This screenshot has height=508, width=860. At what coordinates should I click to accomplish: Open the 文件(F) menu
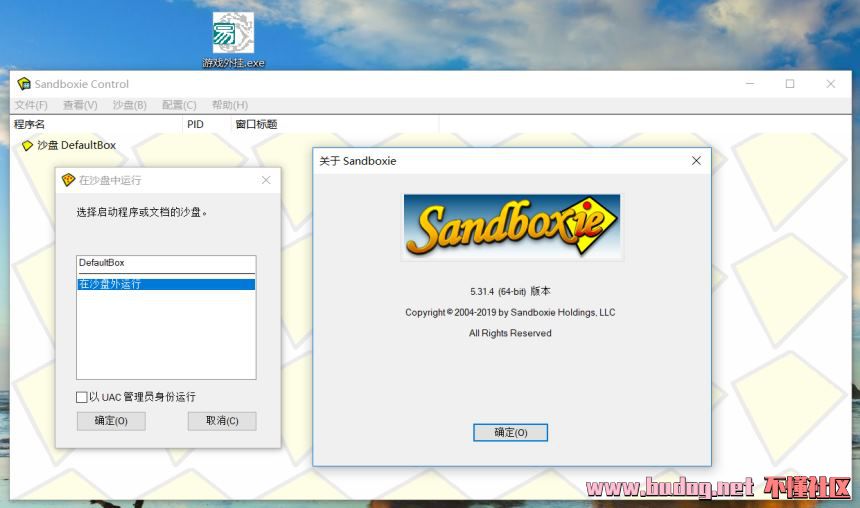pyautogui.click(x=31, y=105)
